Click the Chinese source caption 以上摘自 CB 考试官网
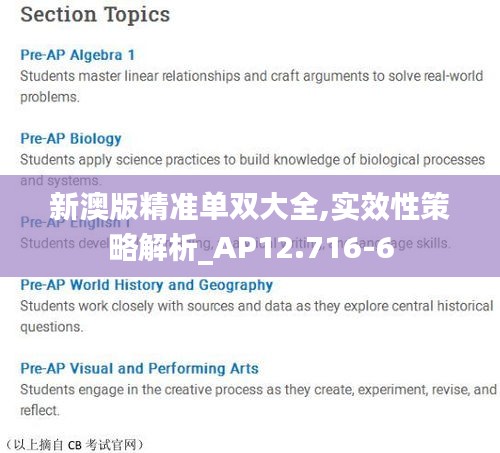 pyautogui.click(x=75, y=445)
